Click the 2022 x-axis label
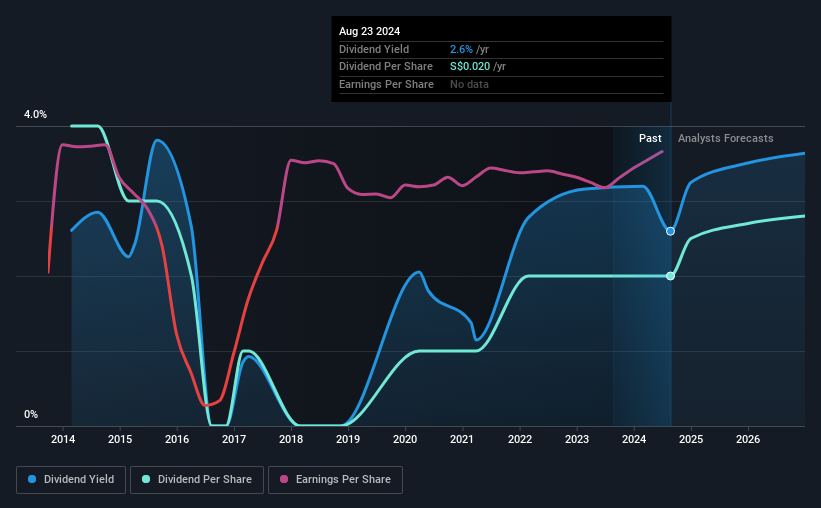The height and width of the screenshot is (508, 821). click(520, 439)
